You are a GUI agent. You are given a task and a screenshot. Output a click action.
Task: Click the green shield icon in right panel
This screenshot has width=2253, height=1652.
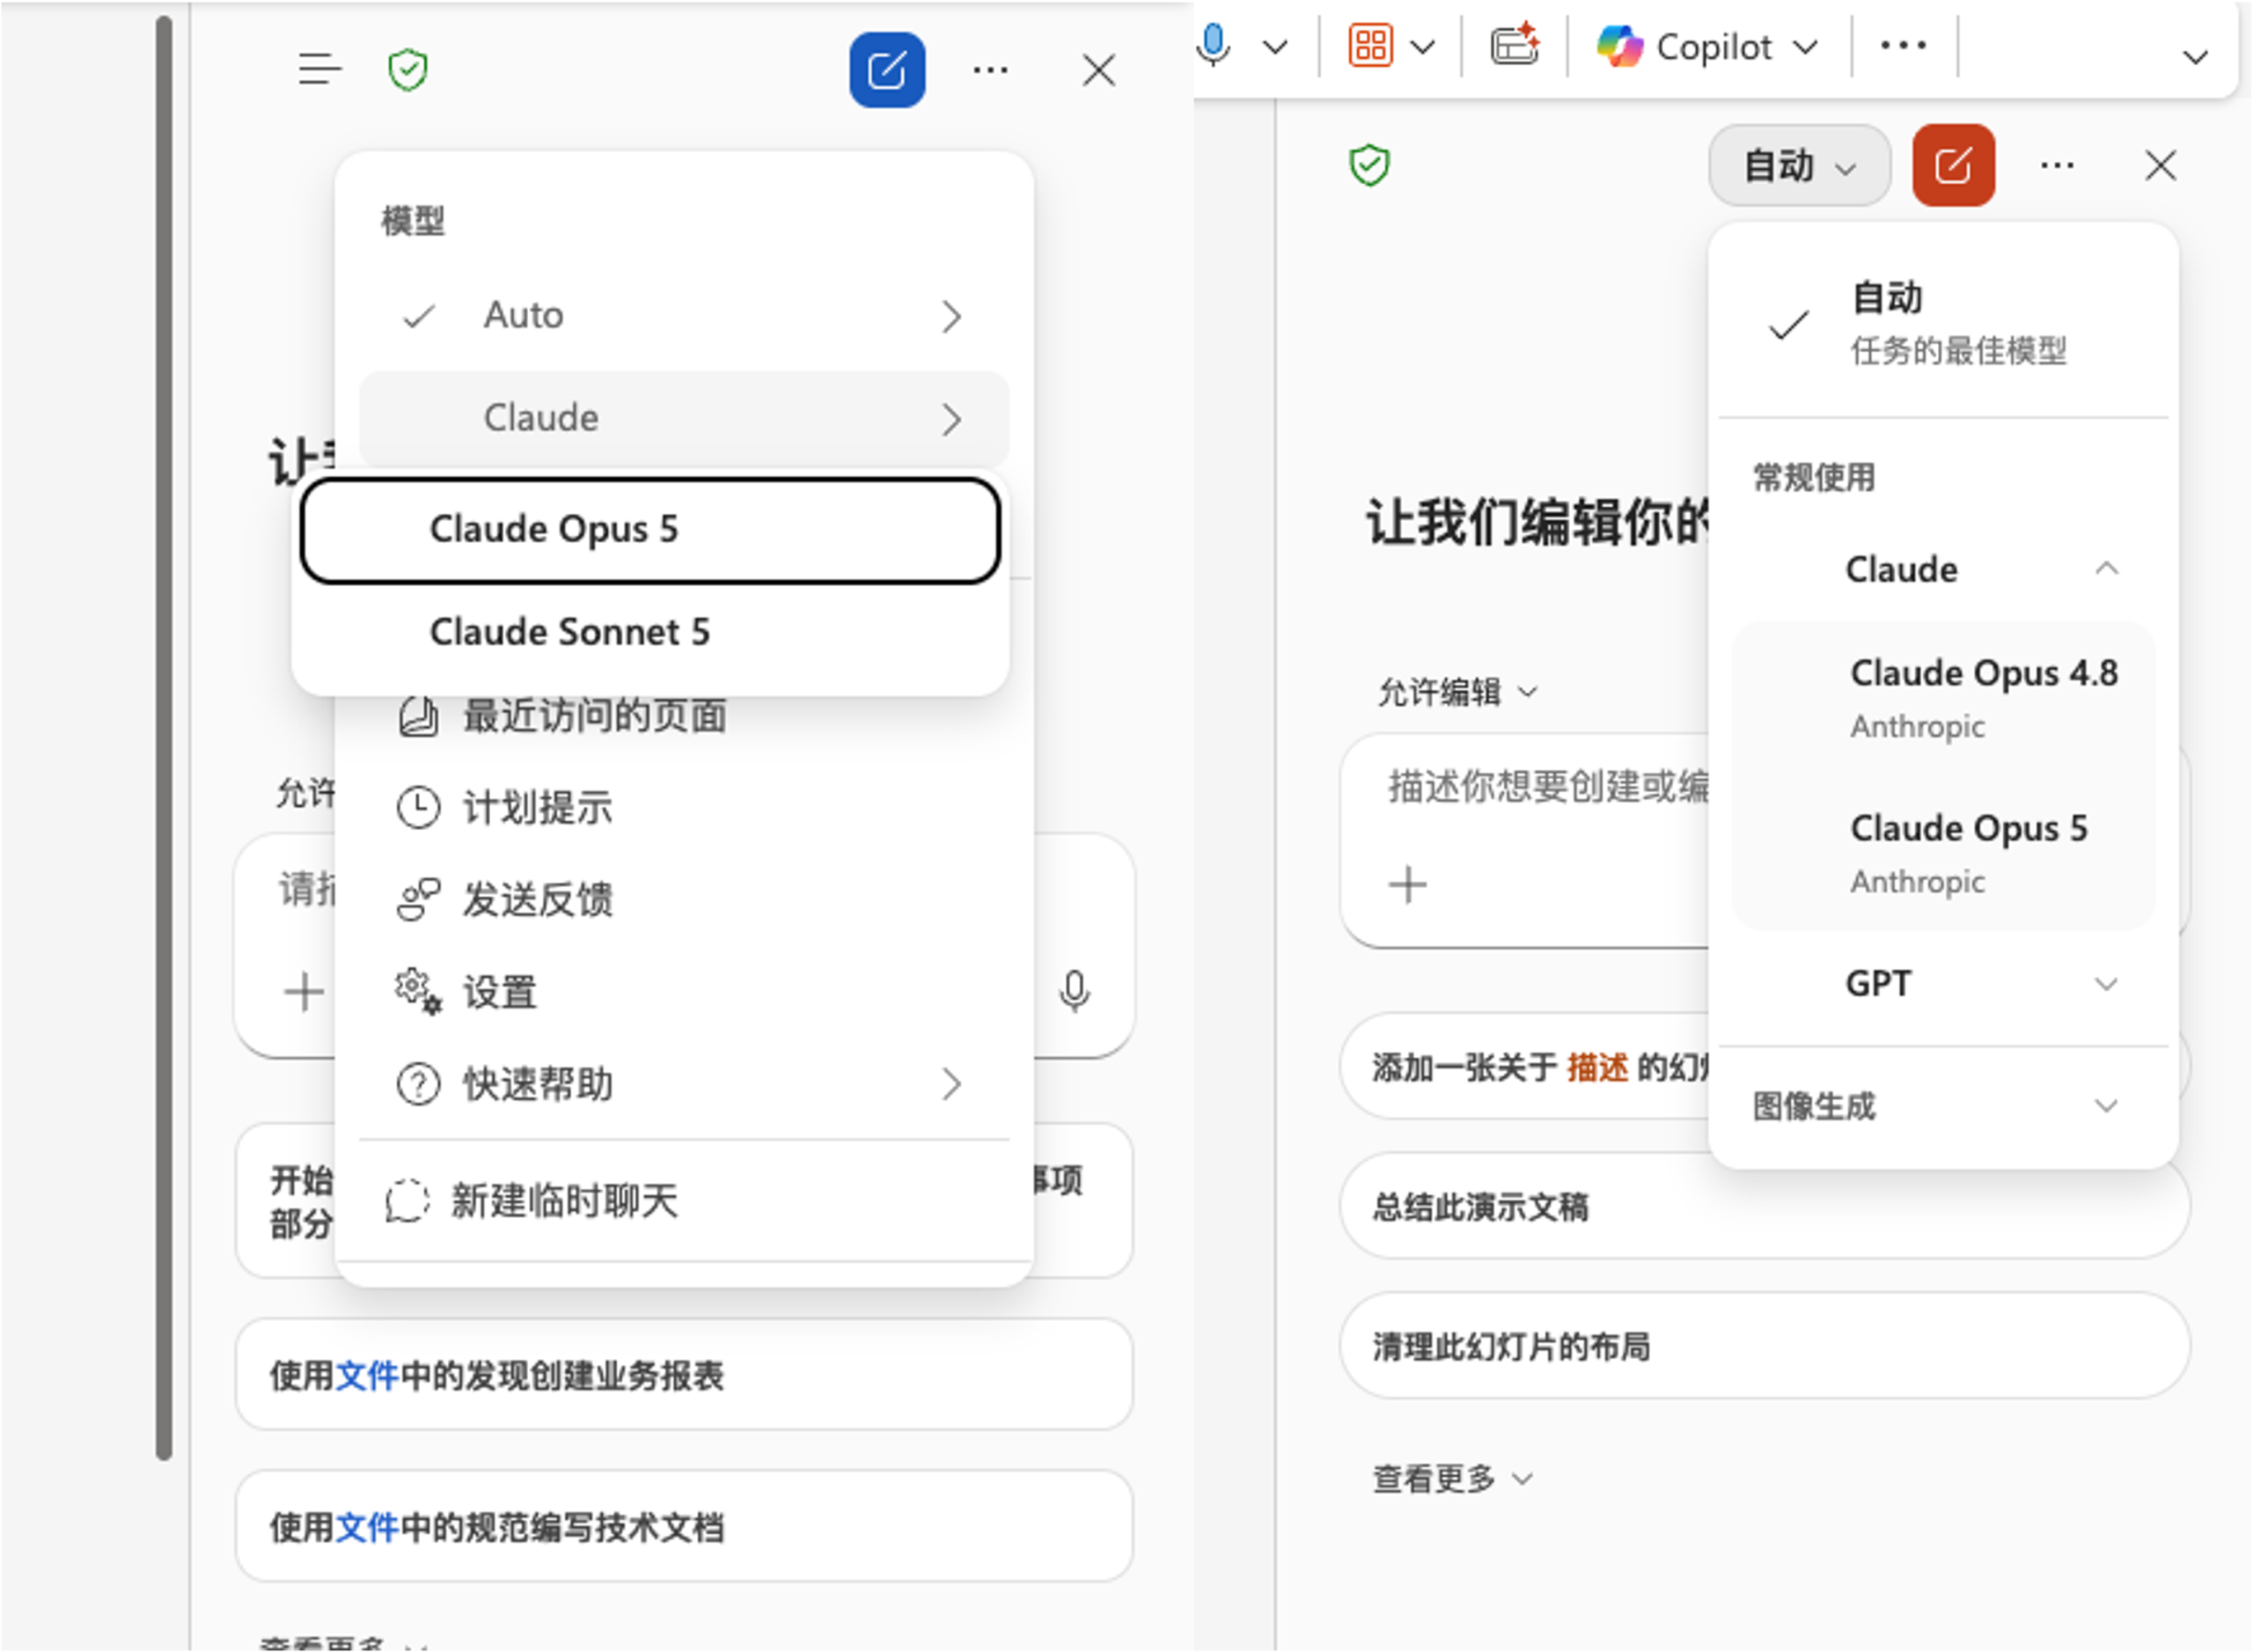tap(1370, 165)
